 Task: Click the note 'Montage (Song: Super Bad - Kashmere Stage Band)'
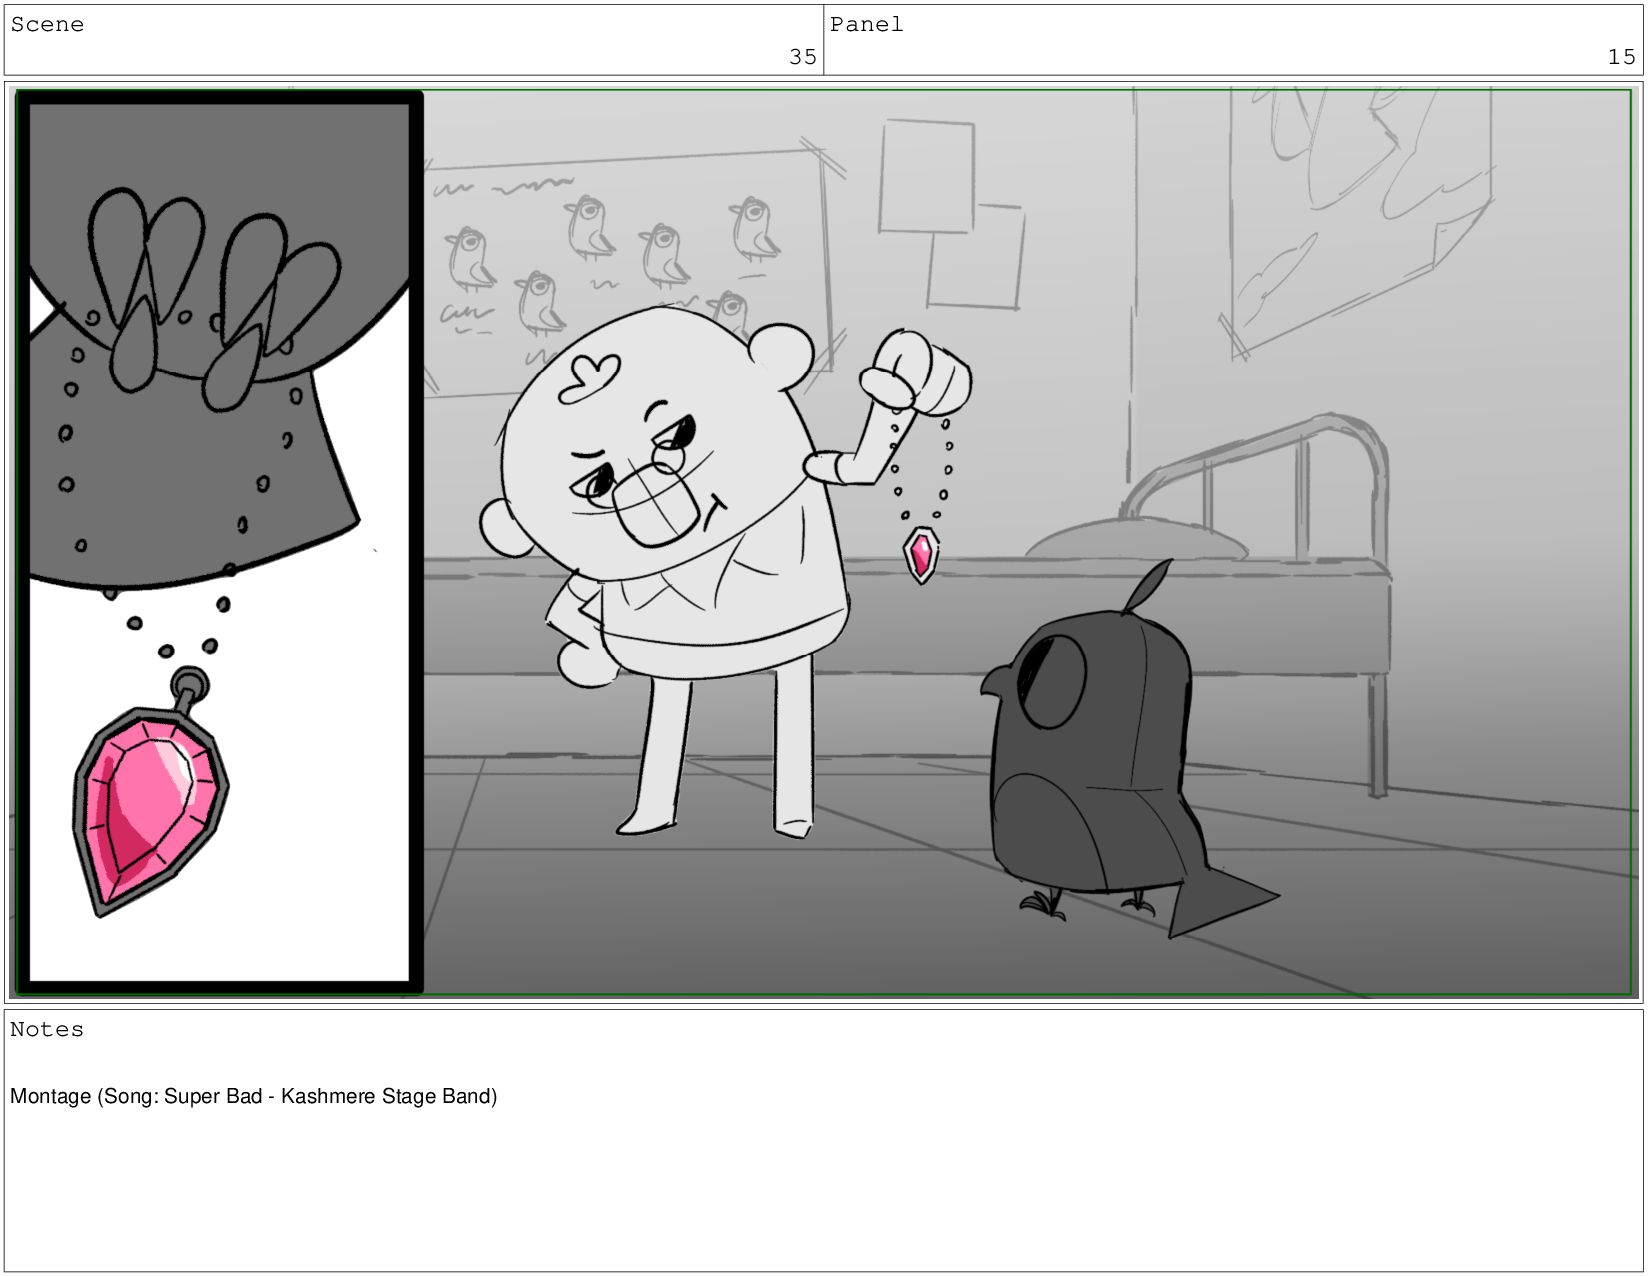click(x=254, y=1096)
